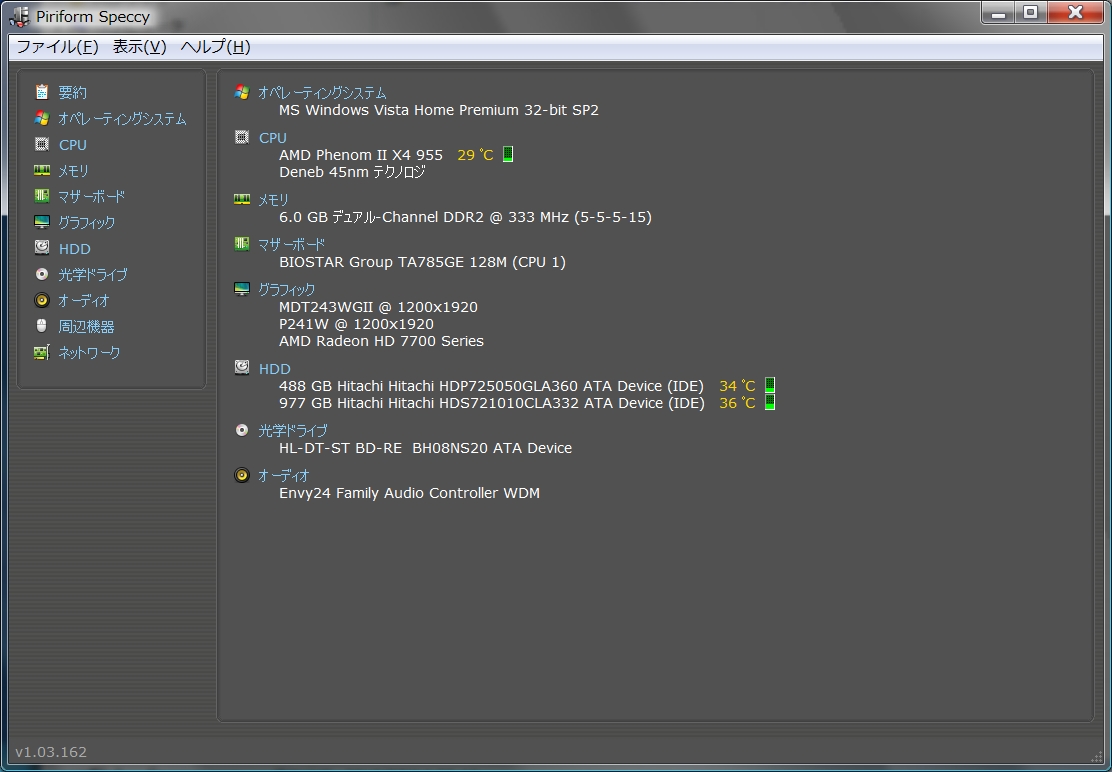This screenshot has height=772, width=1112.
Task: Click the マザーボード heading link in summary
Action: tap(291, 245)
